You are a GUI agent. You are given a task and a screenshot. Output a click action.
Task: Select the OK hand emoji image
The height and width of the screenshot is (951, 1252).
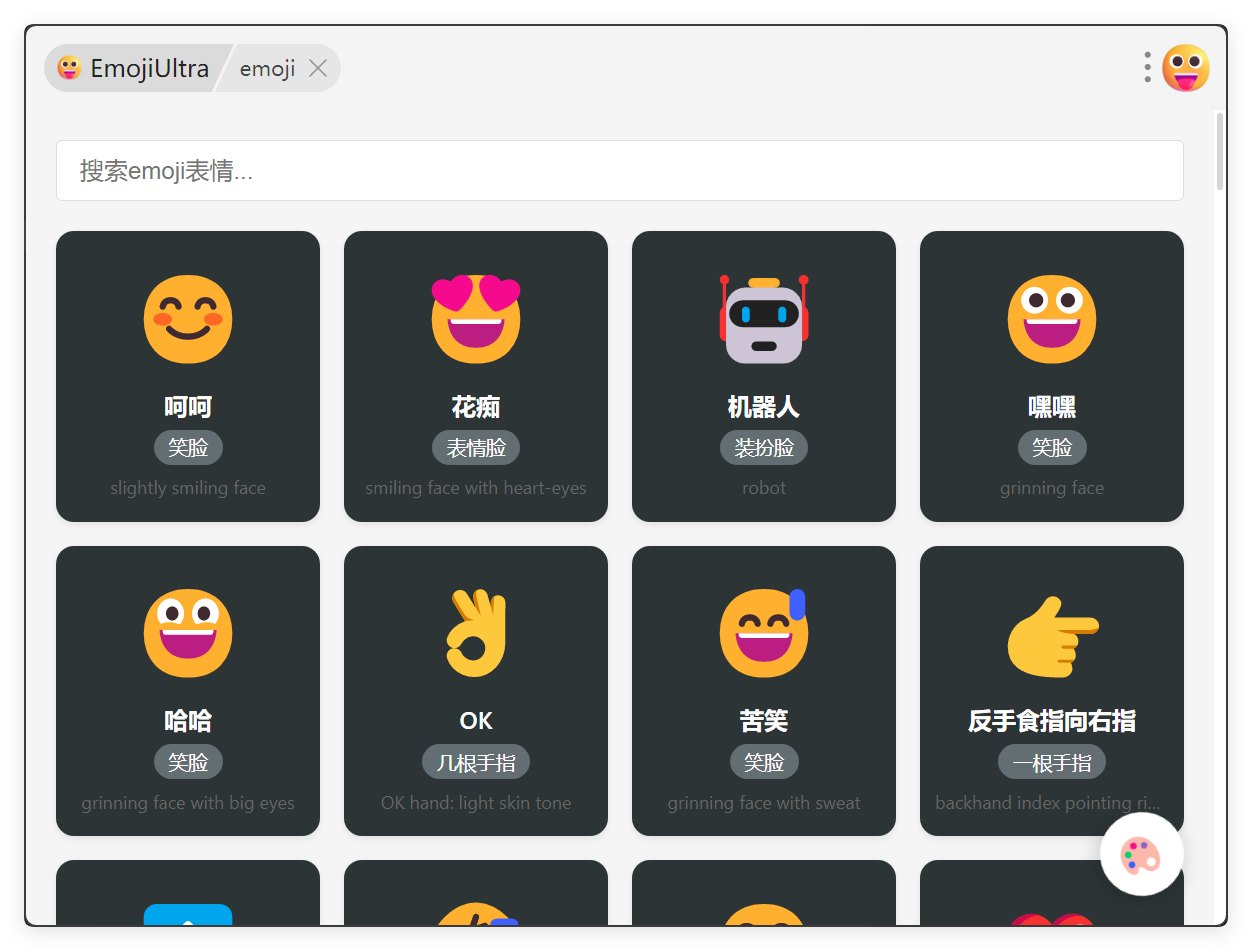(x=476, y=633)
